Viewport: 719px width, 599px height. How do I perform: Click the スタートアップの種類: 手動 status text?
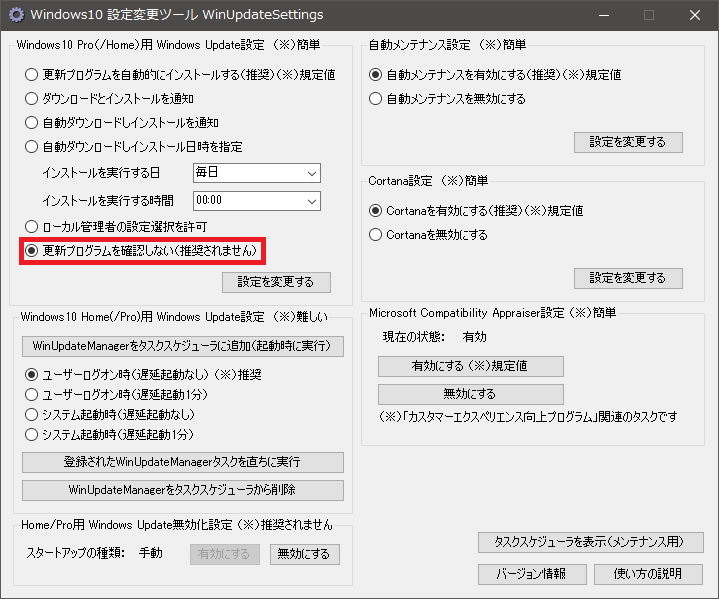(x=94, y=553)
